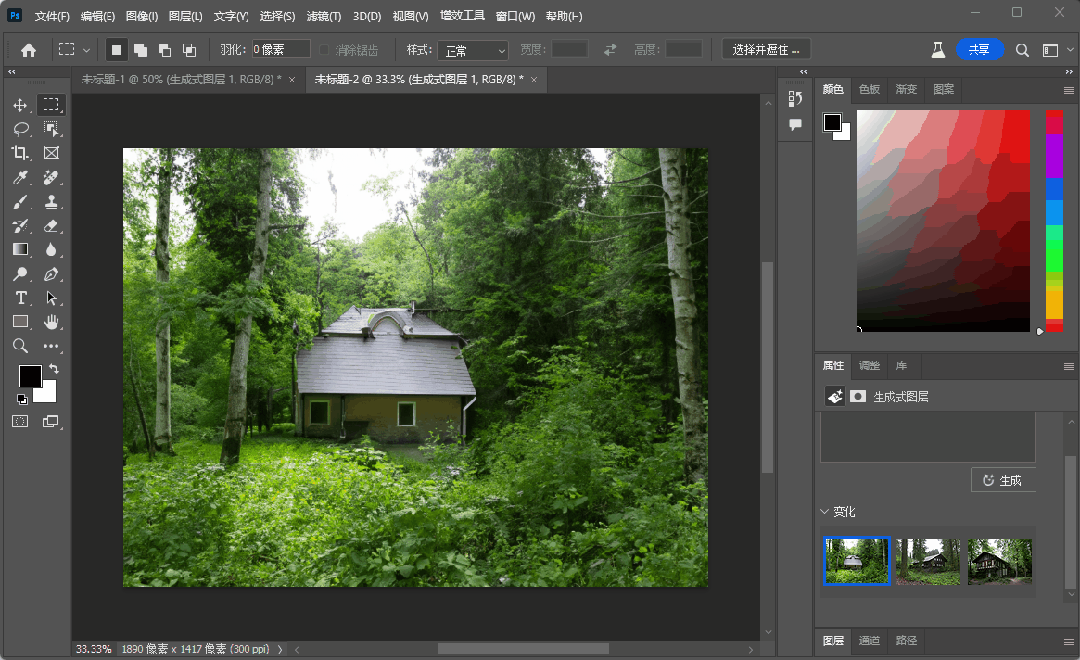Select the Move tool
Viewport: 1080px width, 660px height.
click(20, 105)
